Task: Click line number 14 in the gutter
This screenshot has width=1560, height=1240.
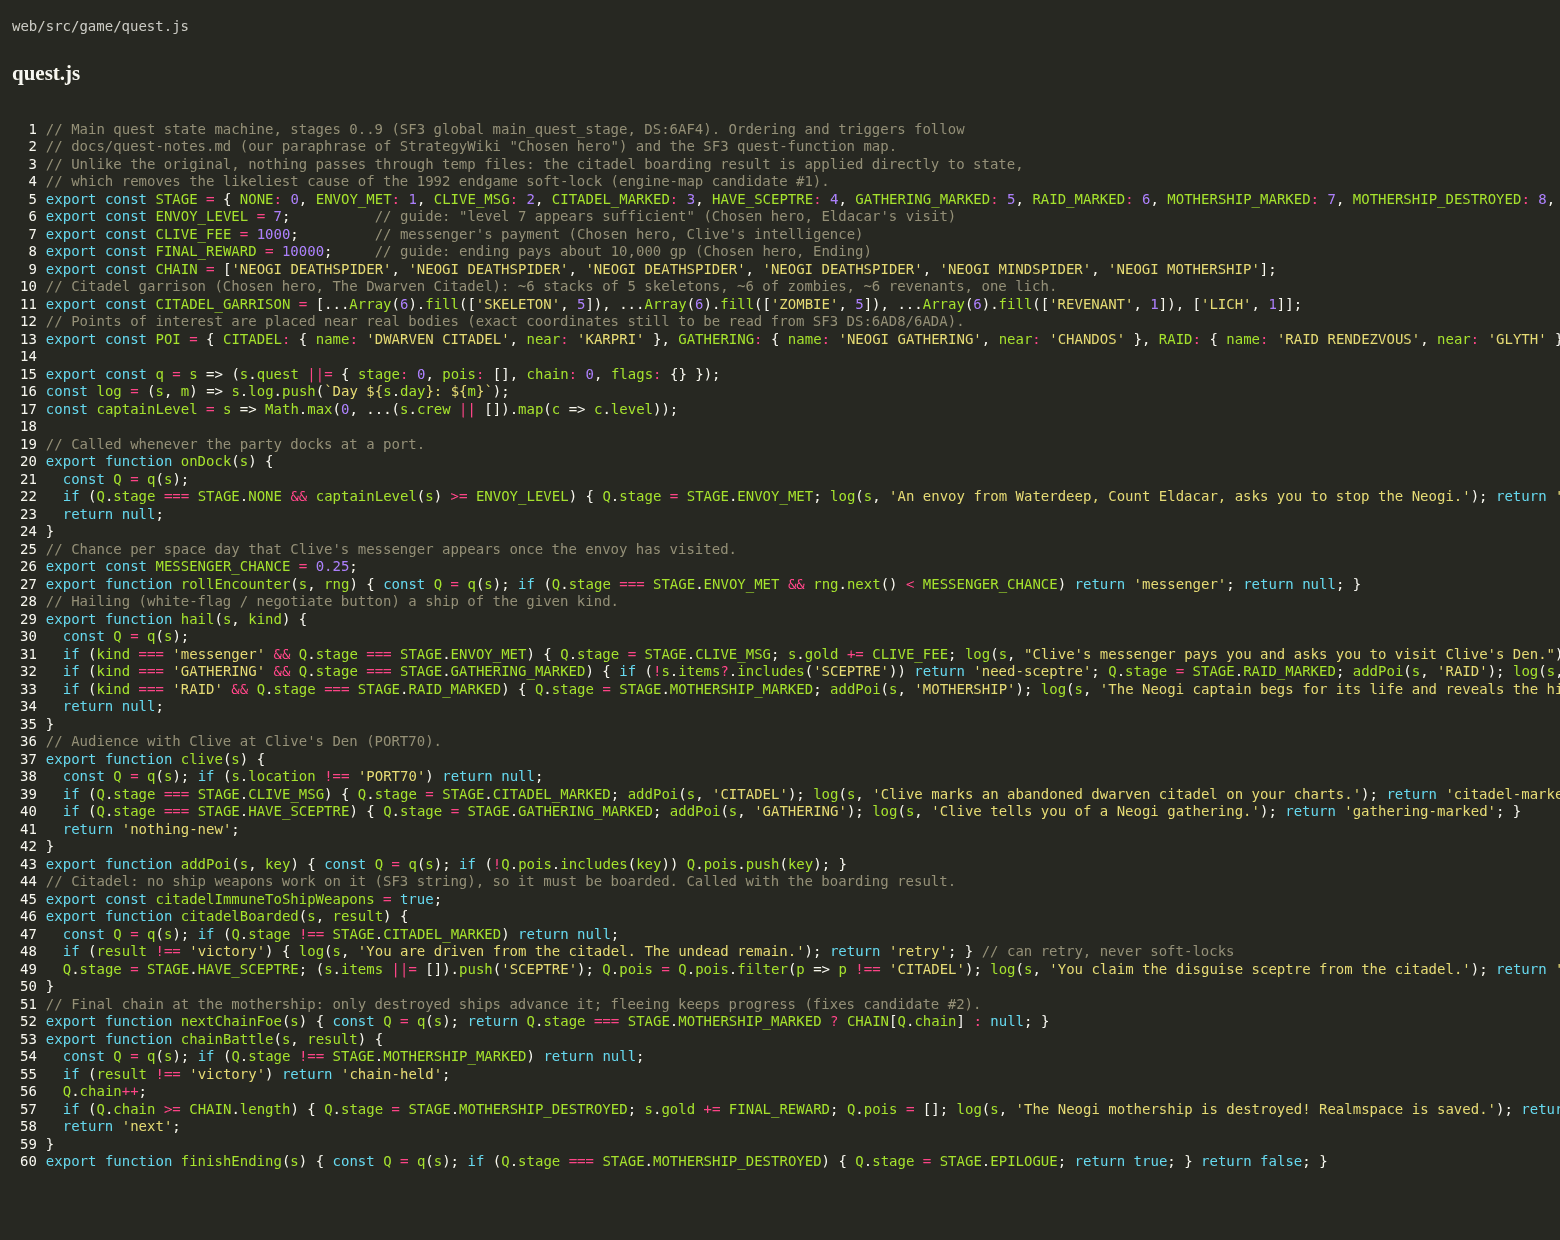Action: coord(29,356)
